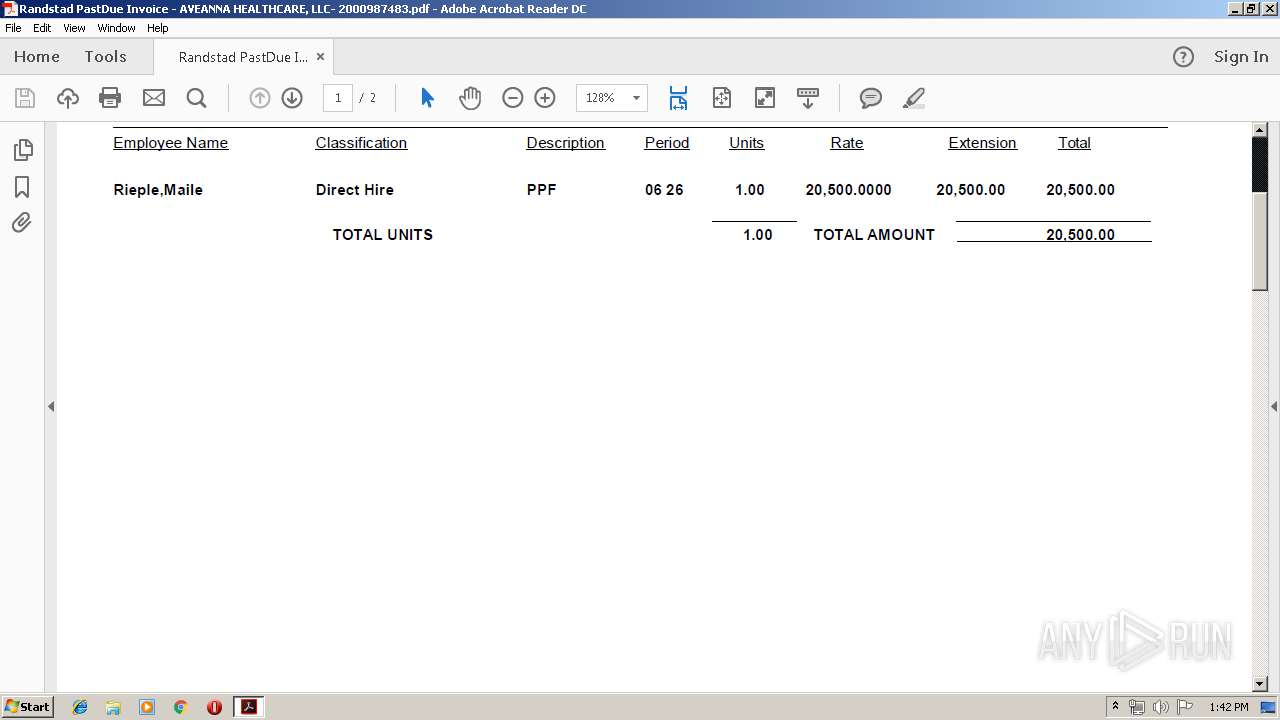The height and width of the screenshot is (720, 1280).
Task: Click the Acrobat Reader taskbar button
Action: (x=248, y=707)
